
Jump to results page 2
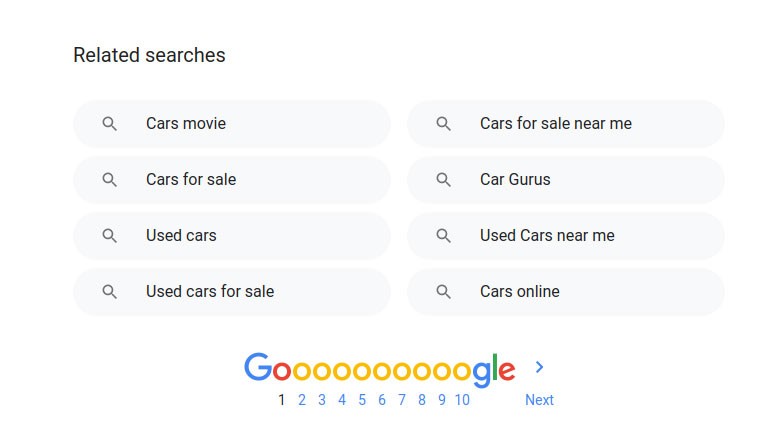[302, 400]
